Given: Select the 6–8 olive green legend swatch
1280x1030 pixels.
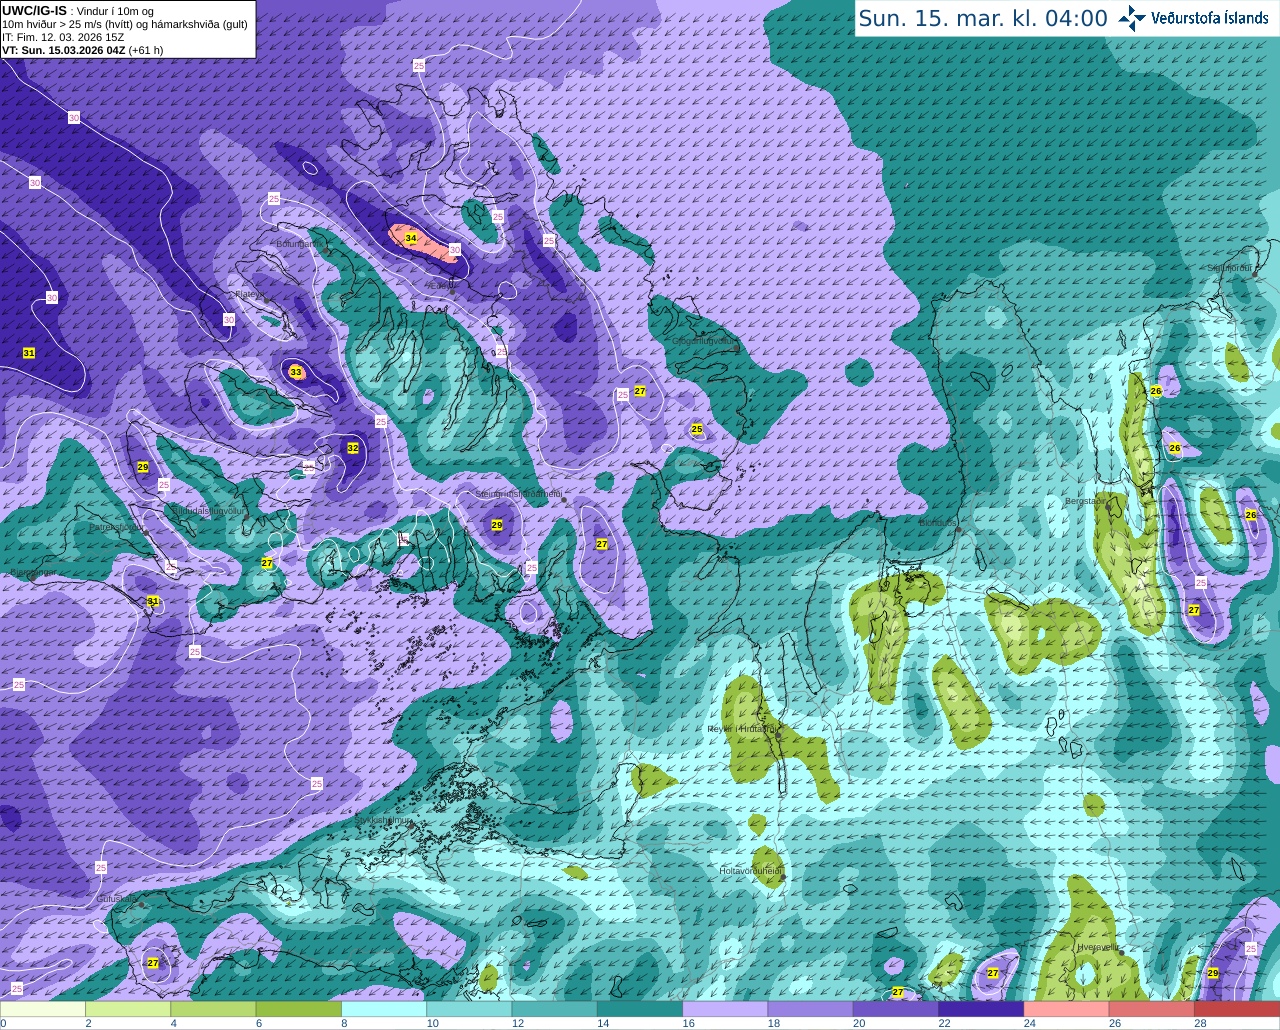Looking at the screenshot, I should [299, 1009].
